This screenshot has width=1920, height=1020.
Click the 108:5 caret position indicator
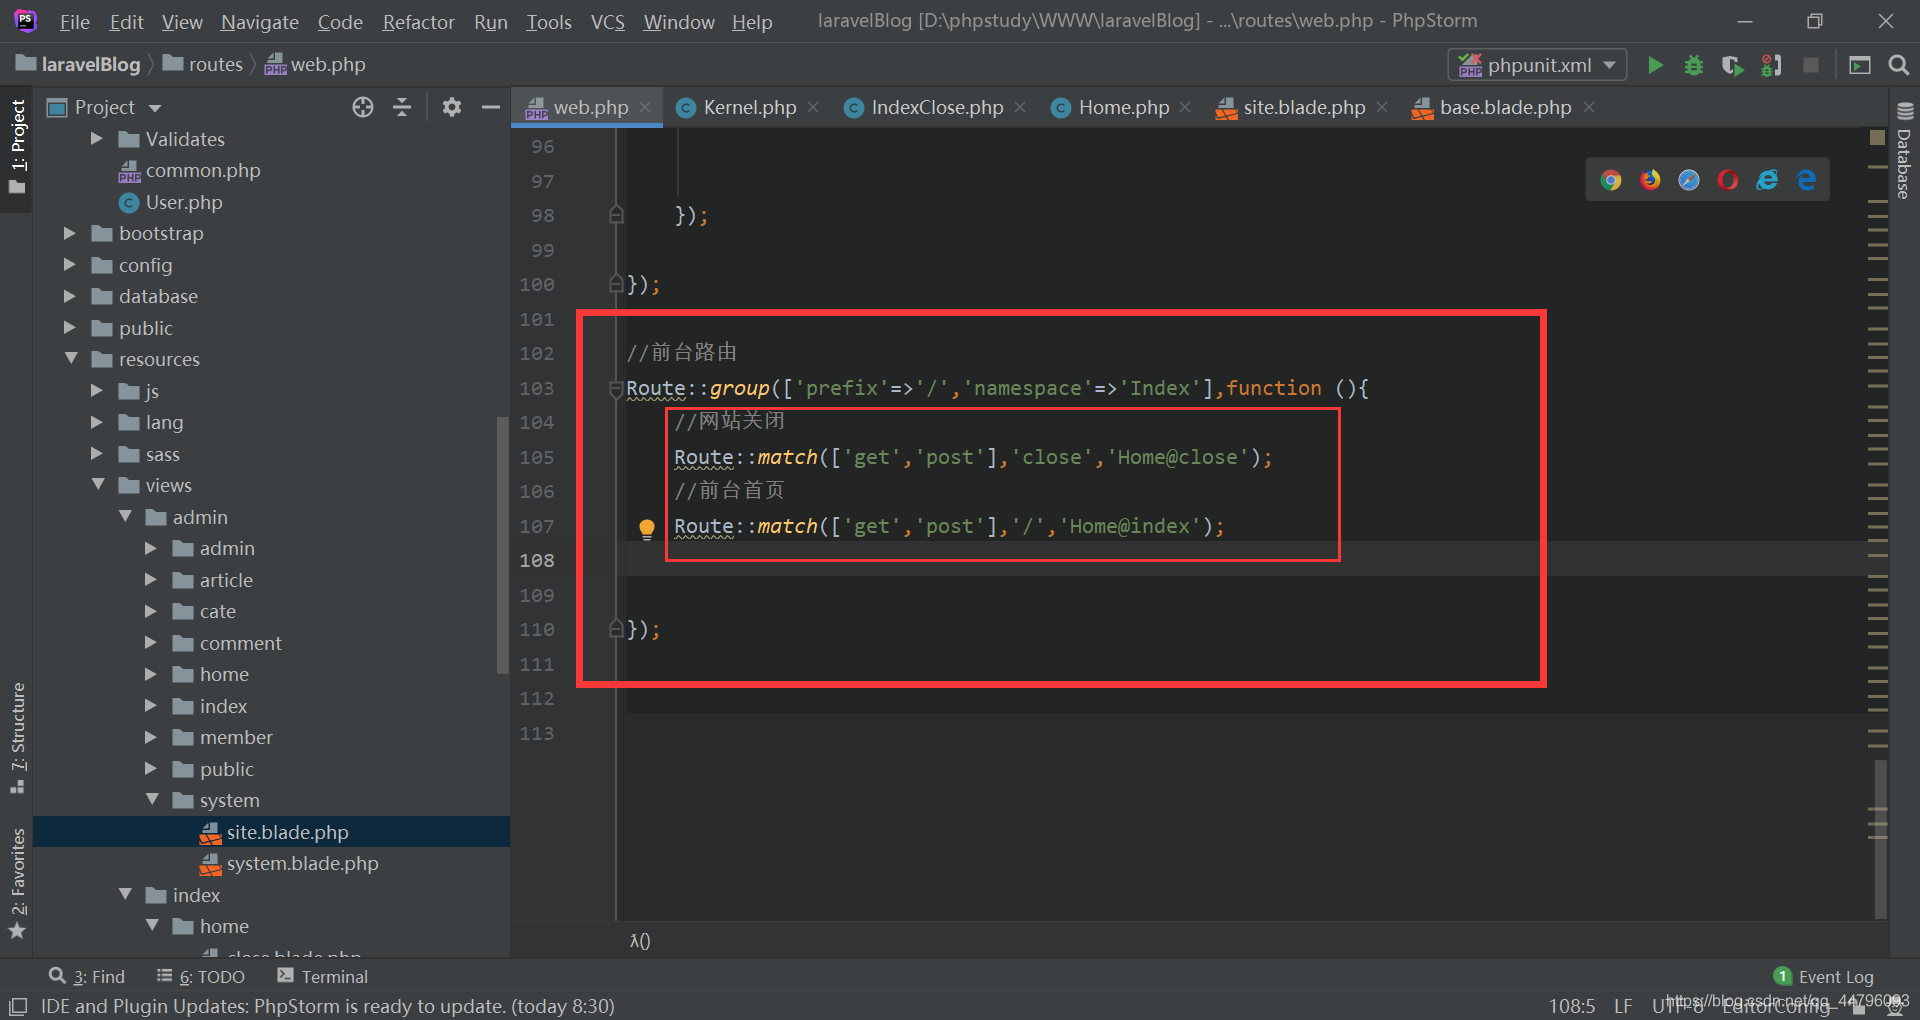[x=1572, y=1006]
